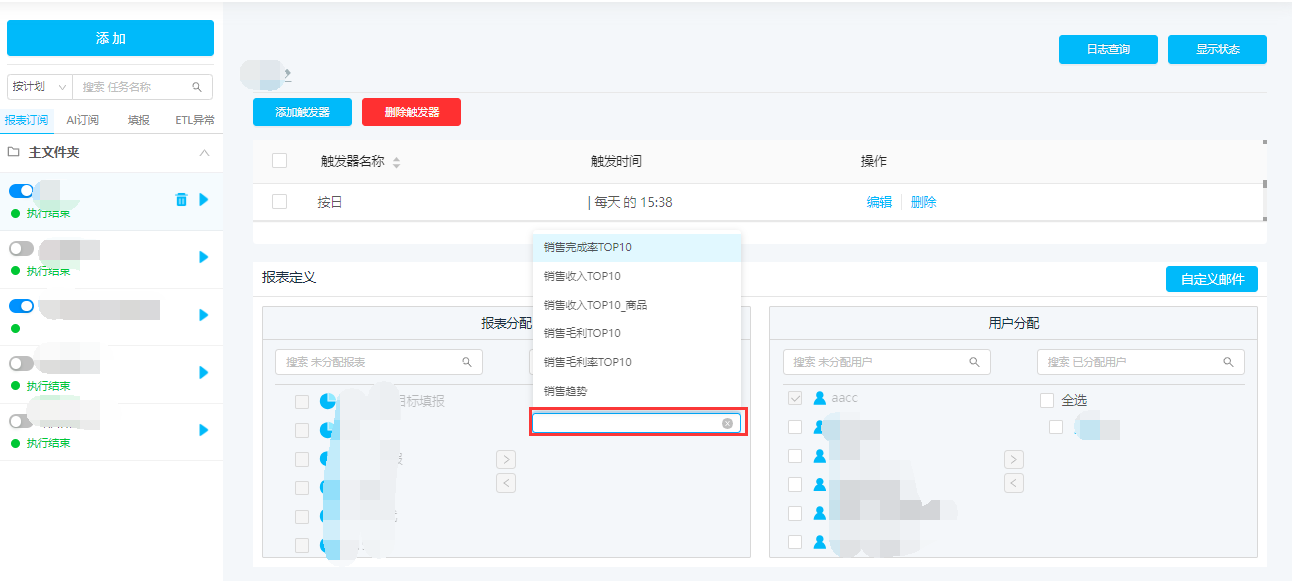Unassign users with 用户分配 < arrow
Image resolution: width=1292 pixels, height=581 pixels.
pos(1014,484)
